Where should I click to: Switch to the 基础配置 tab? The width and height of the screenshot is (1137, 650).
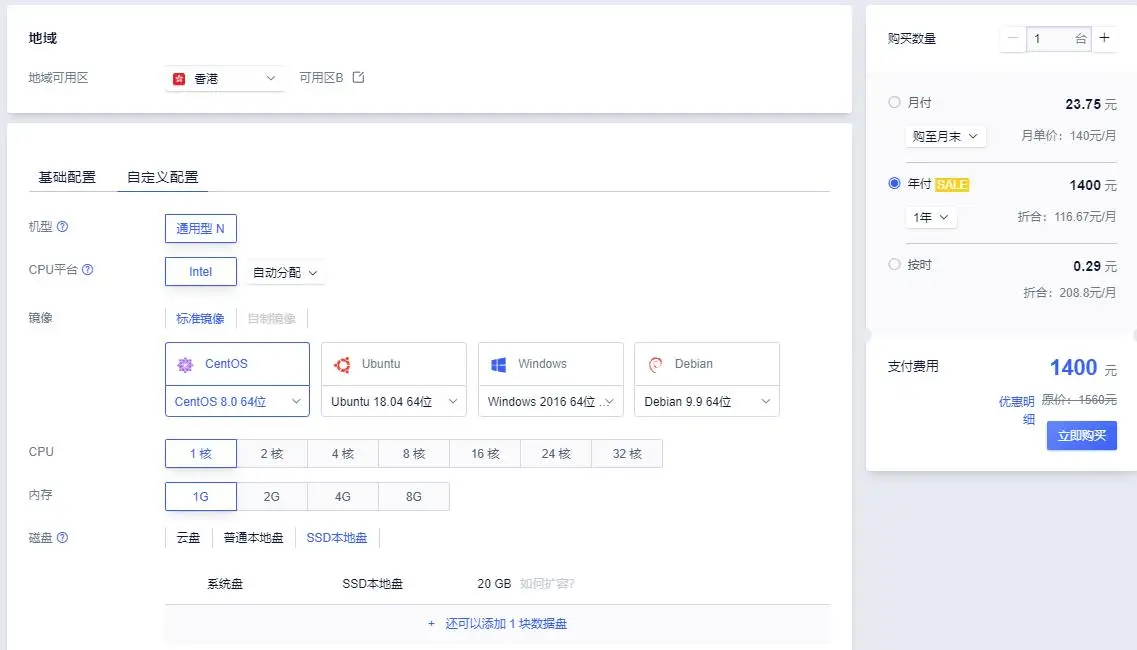[x=67, y=177]
